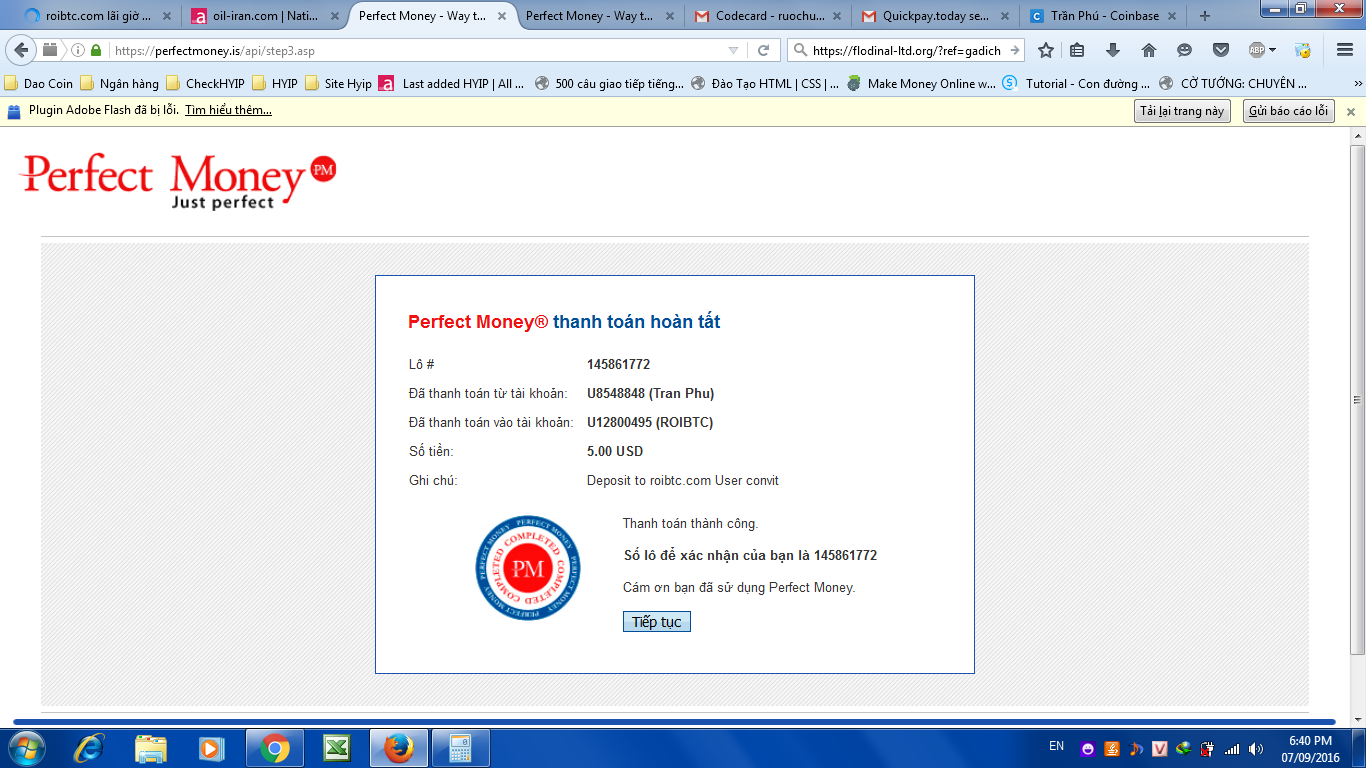1366x768 pixels.
Task: Dismiss the Flash plugin notification bar
Action: pyautogui.click(x=1351, y=111)
